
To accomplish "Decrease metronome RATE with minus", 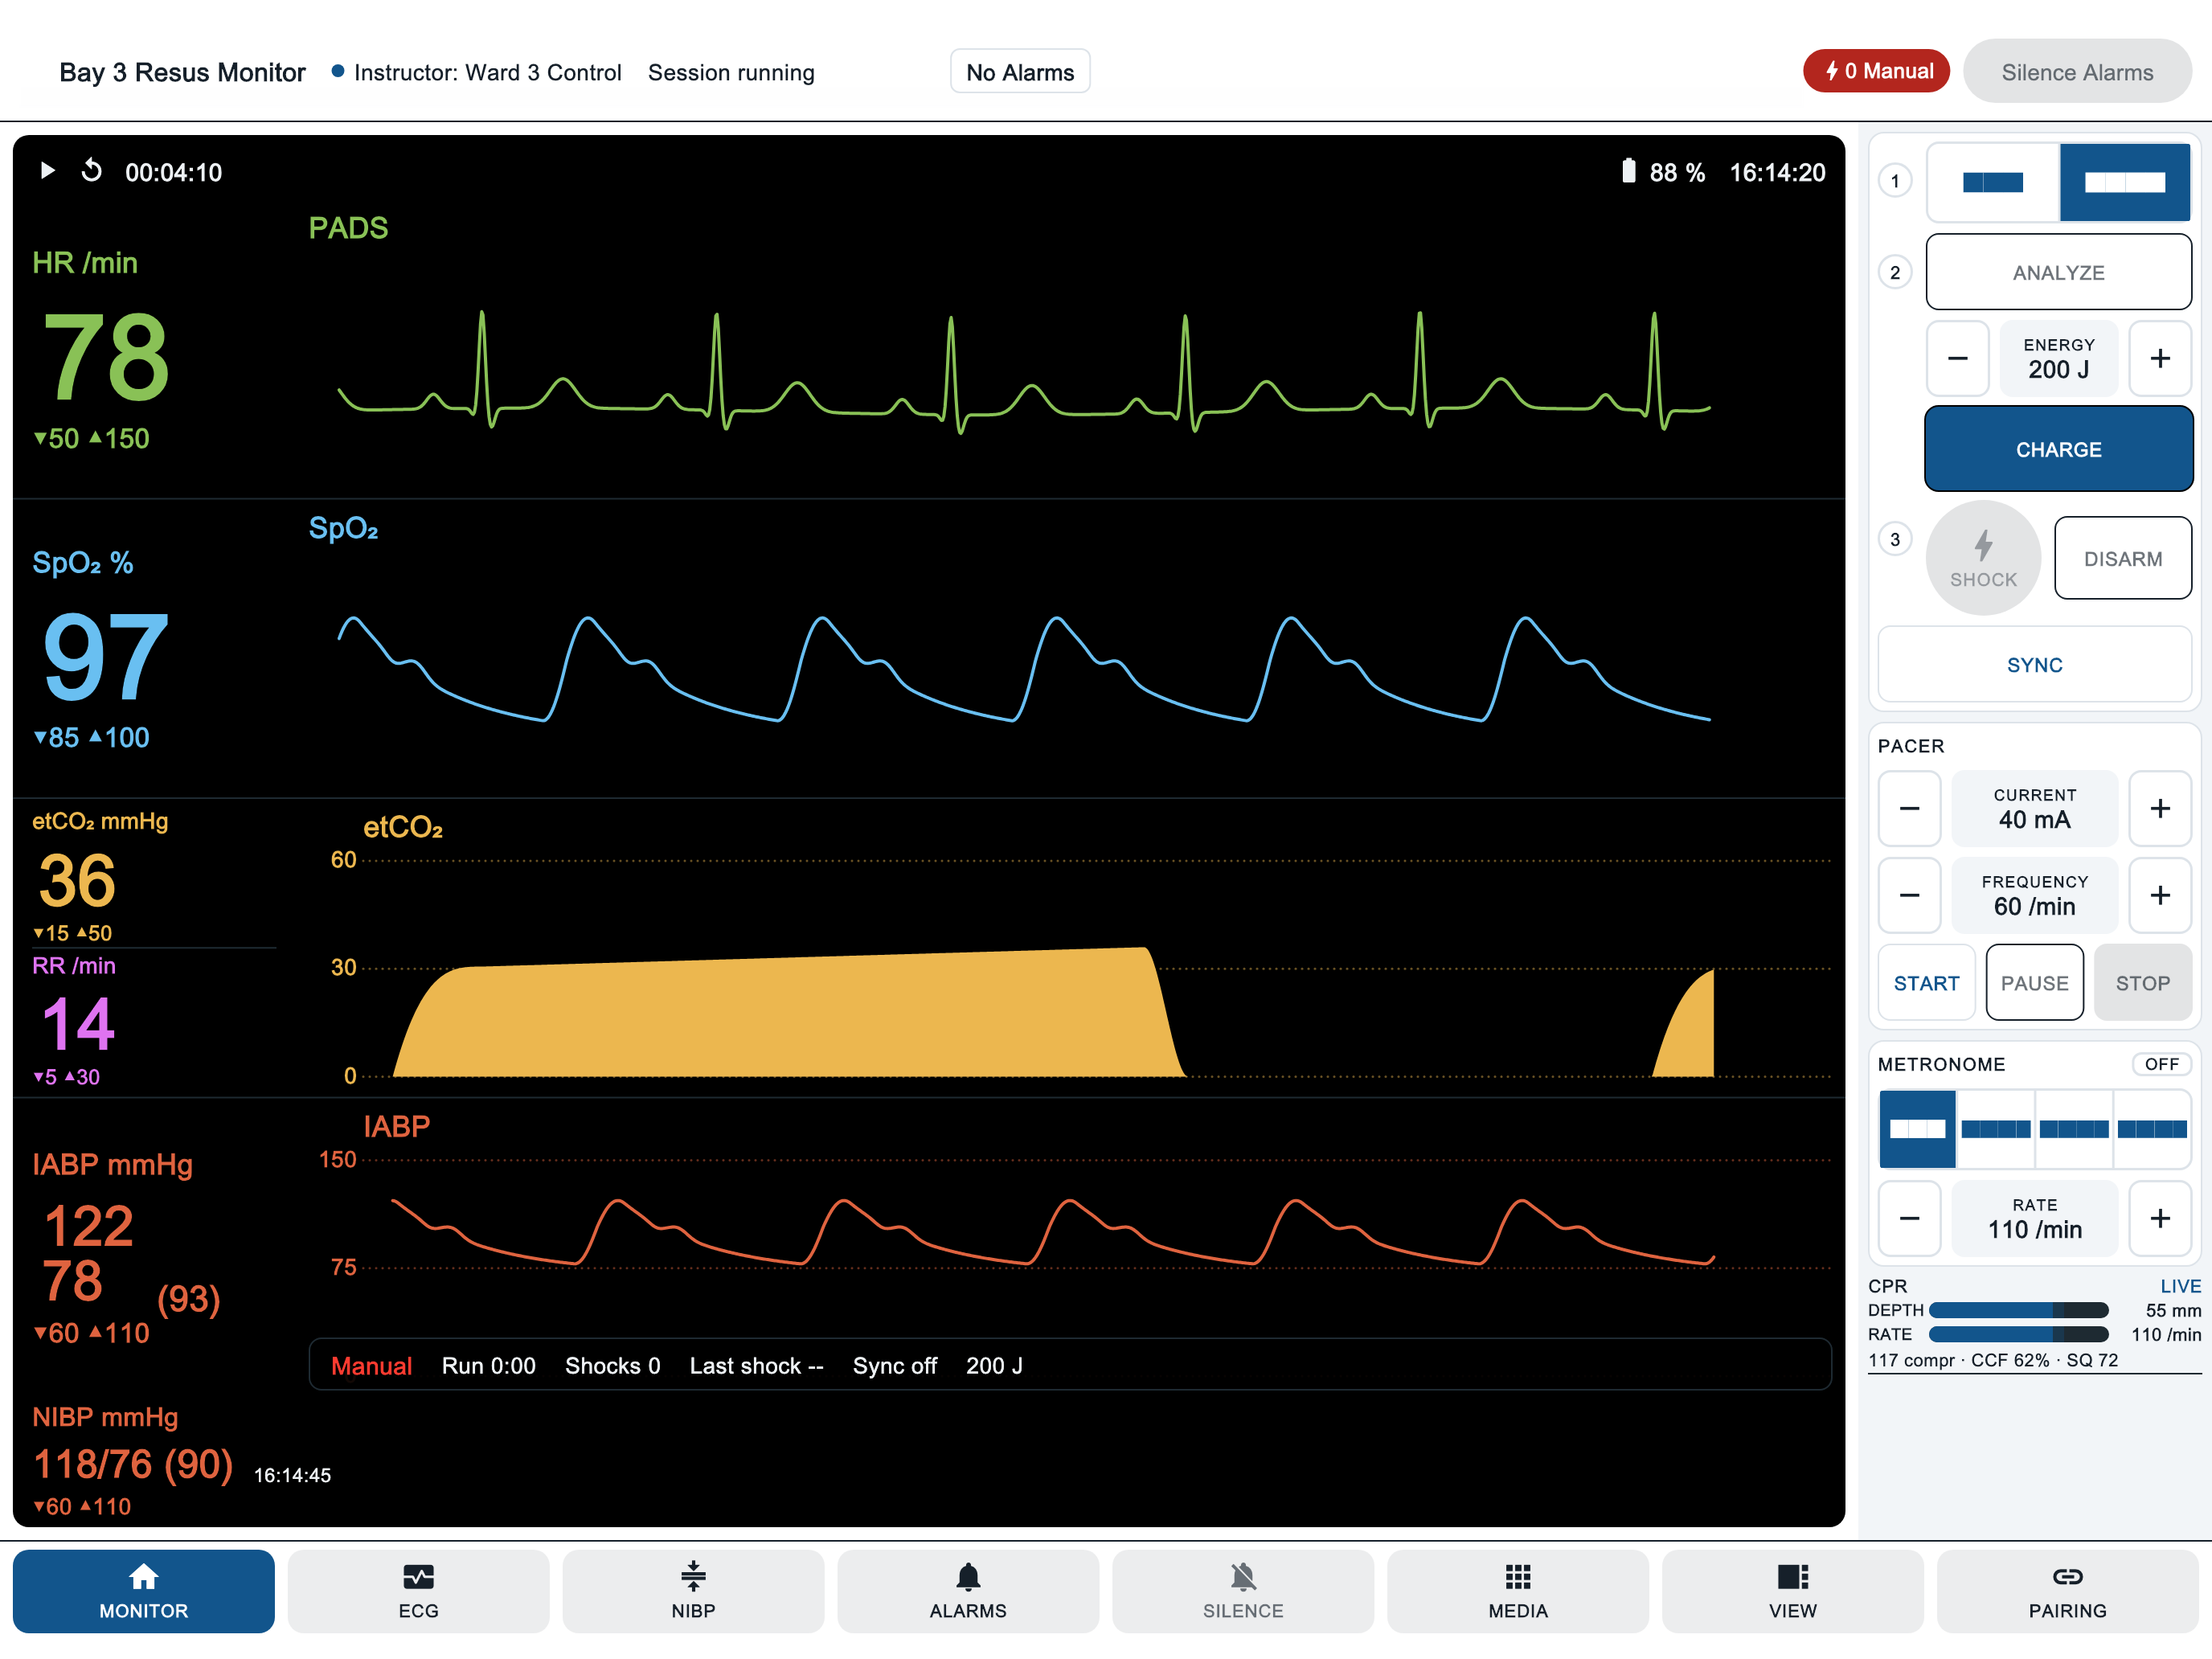I will click(1909, 1218).
